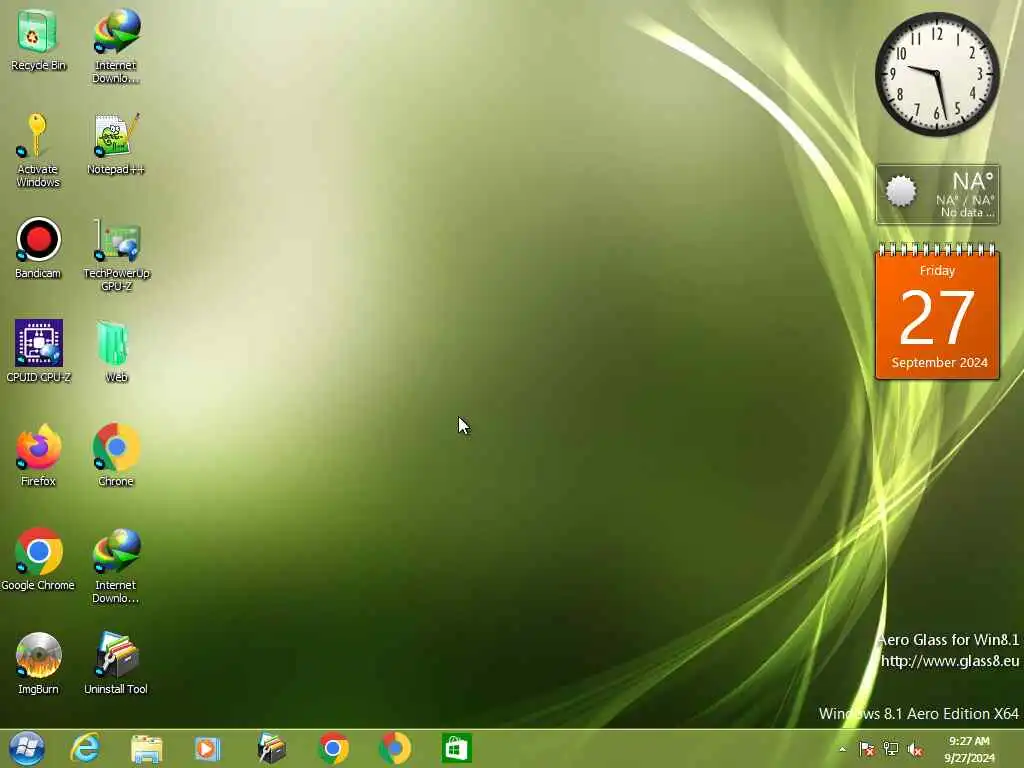Launch the ImgBurn desktop icon
This screenshot has width=1024, height=768.
pos(38,663)
